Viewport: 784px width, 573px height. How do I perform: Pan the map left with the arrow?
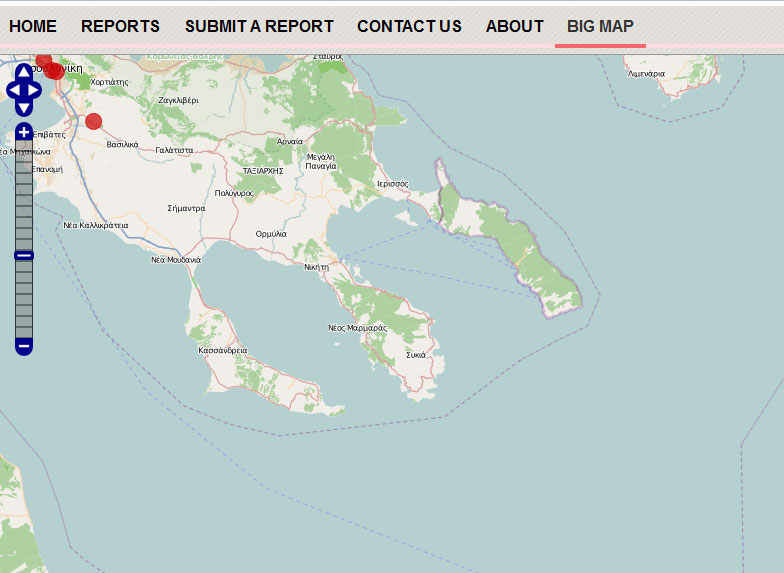[13, 91]
